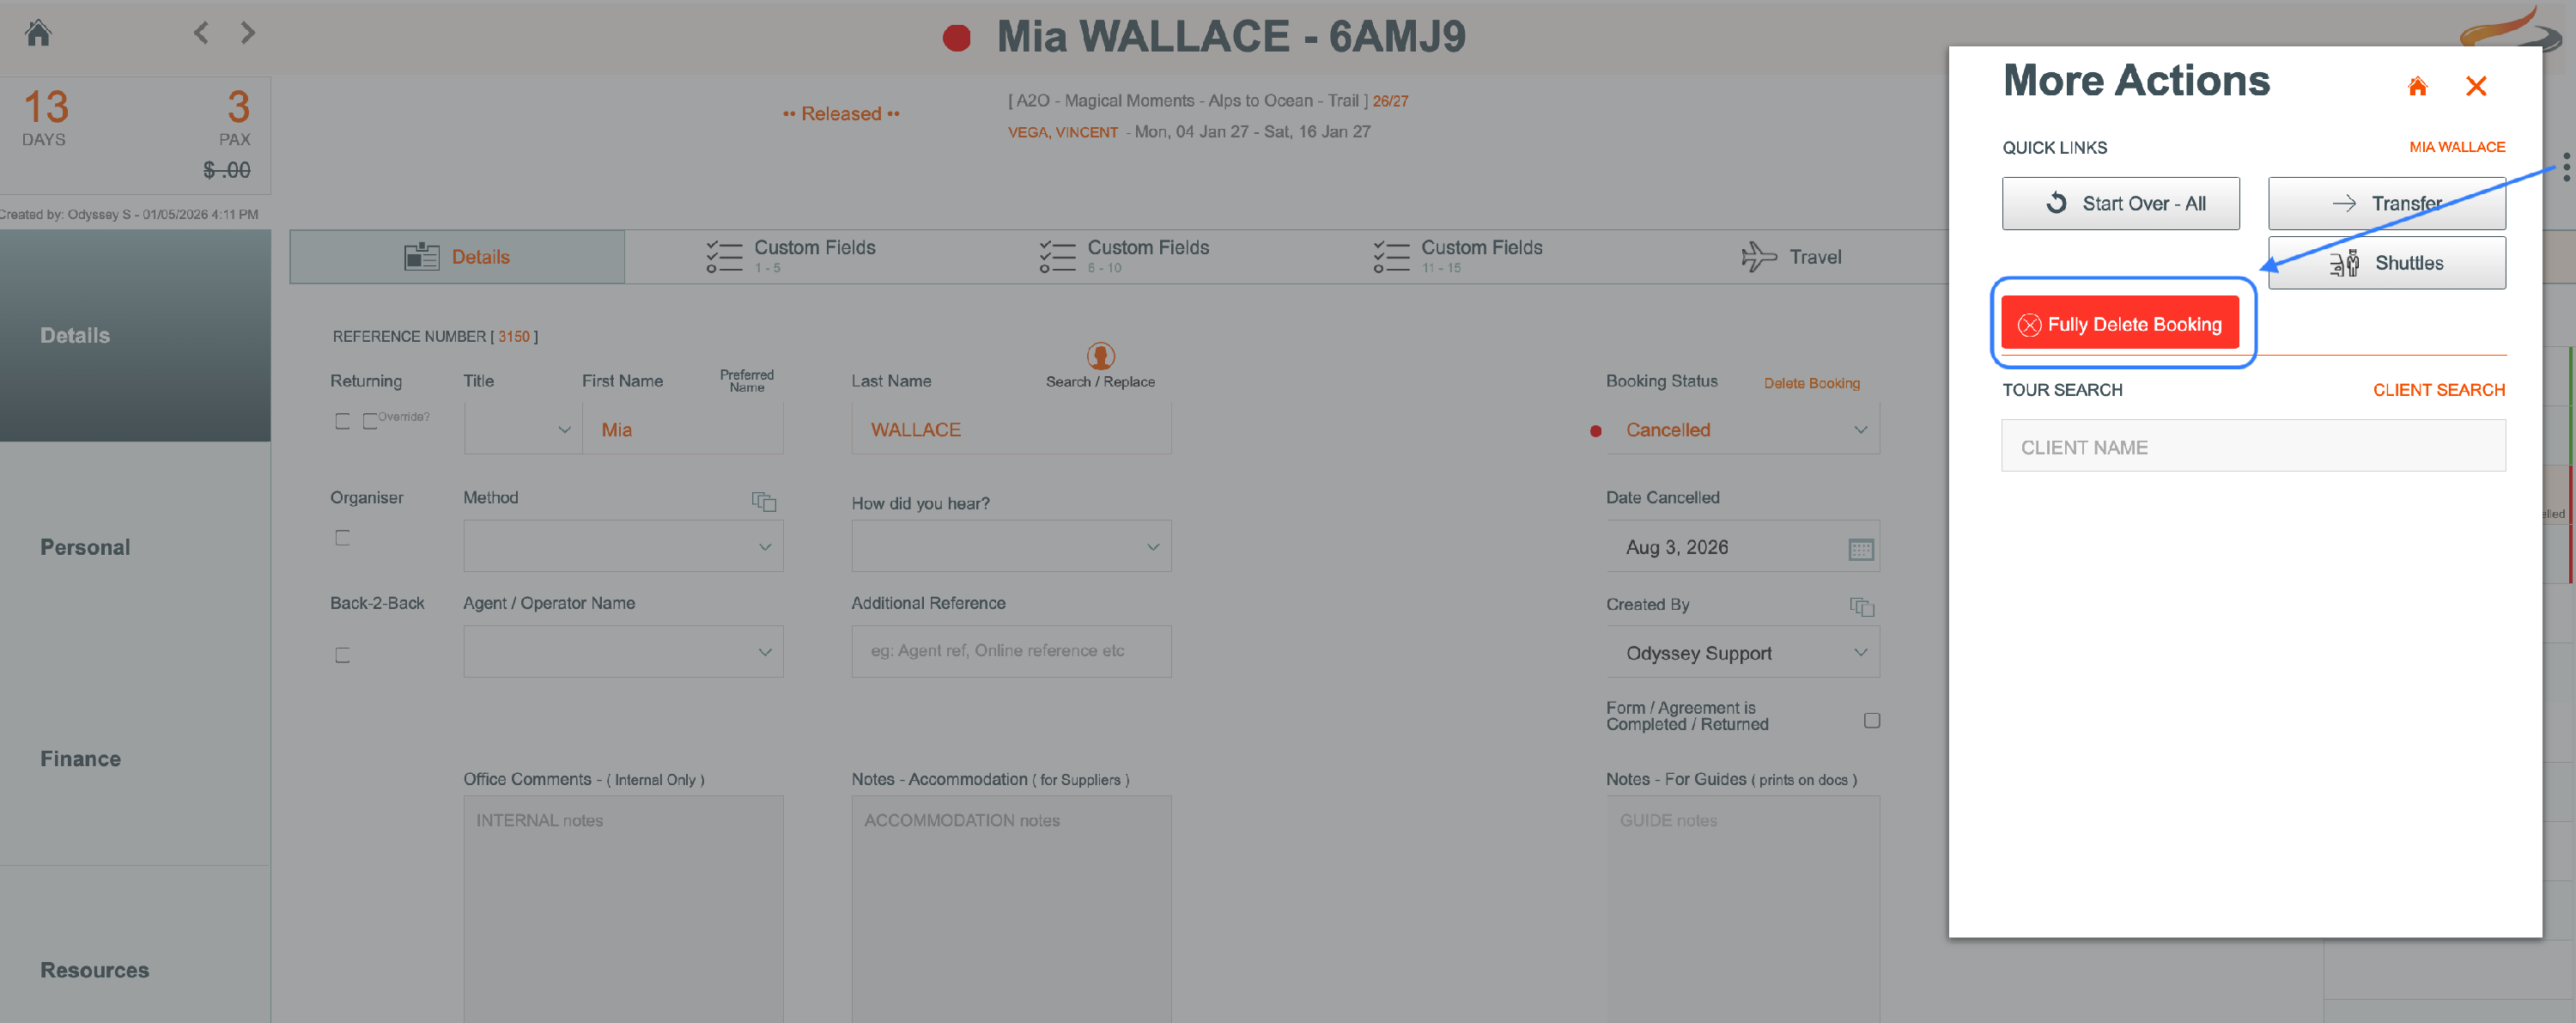Click the copy icon beside Method
Image resolution: width=2576 pixels, height=1023 pixels.
(764, 501)
